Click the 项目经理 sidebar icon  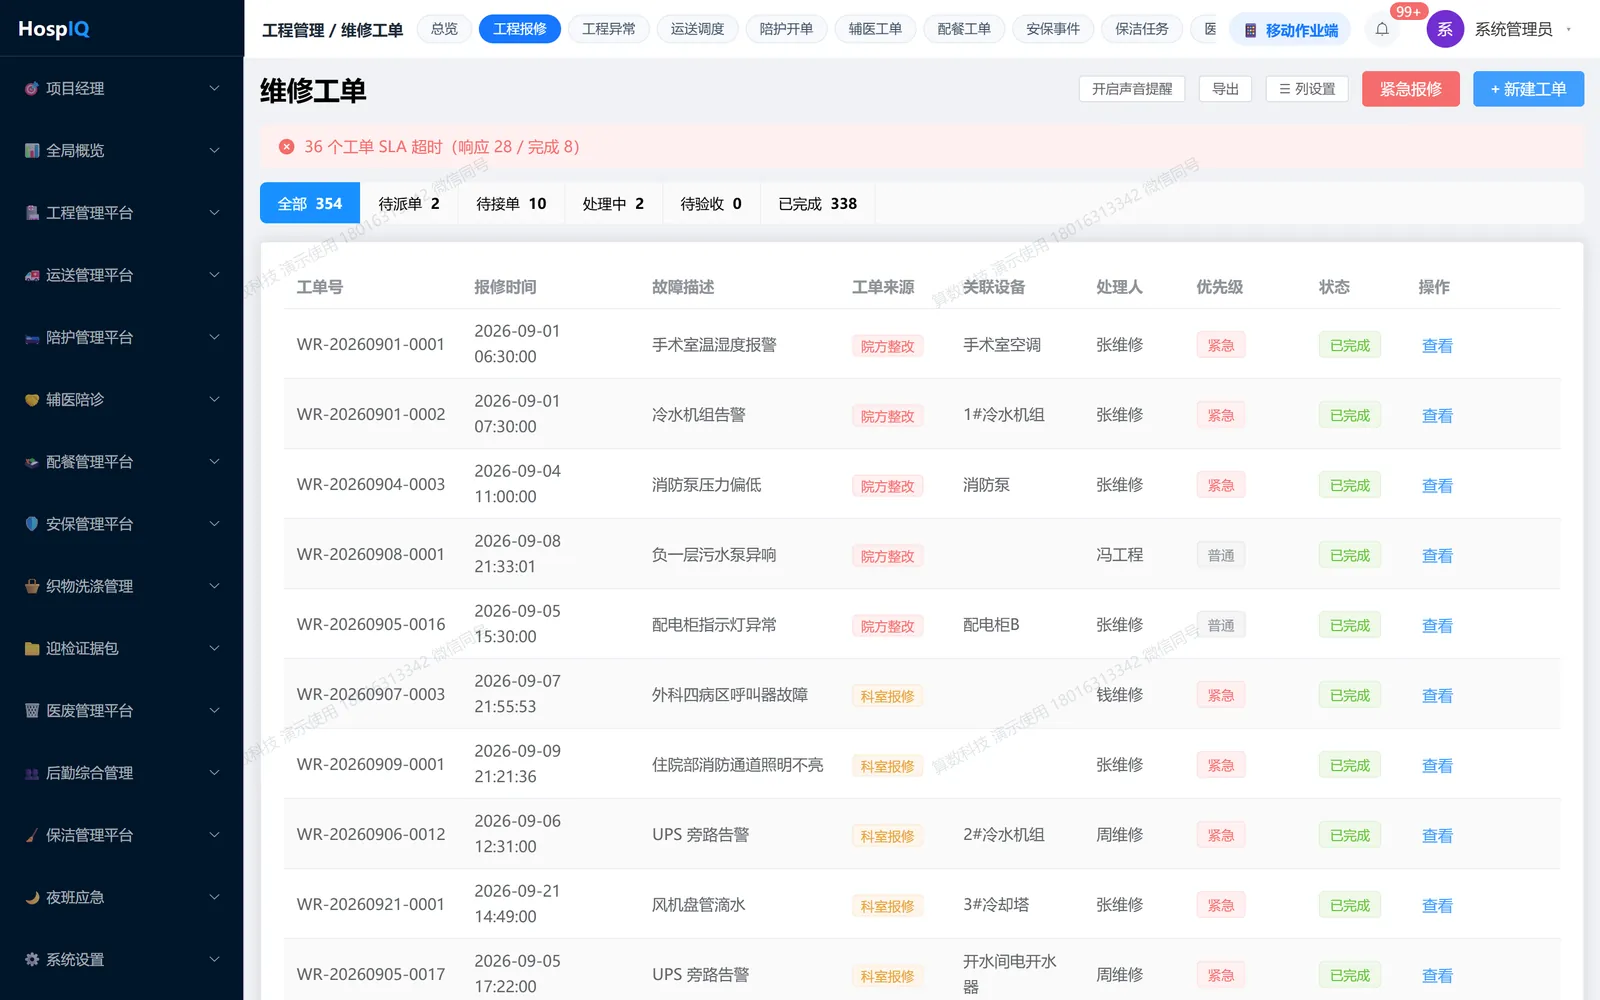pyautogui.click(x=32, y=88)
